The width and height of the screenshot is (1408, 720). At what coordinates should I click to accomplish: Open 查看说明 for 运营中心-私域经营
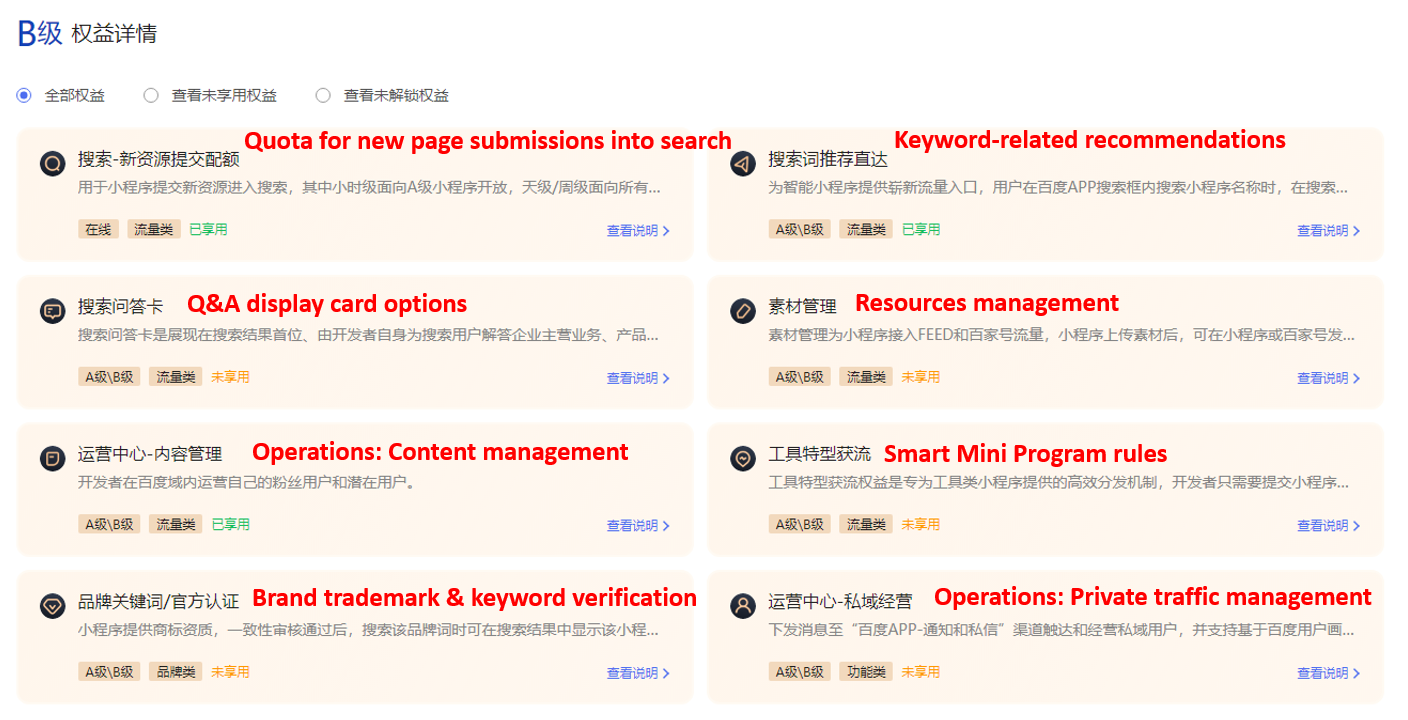point(1329,673)
